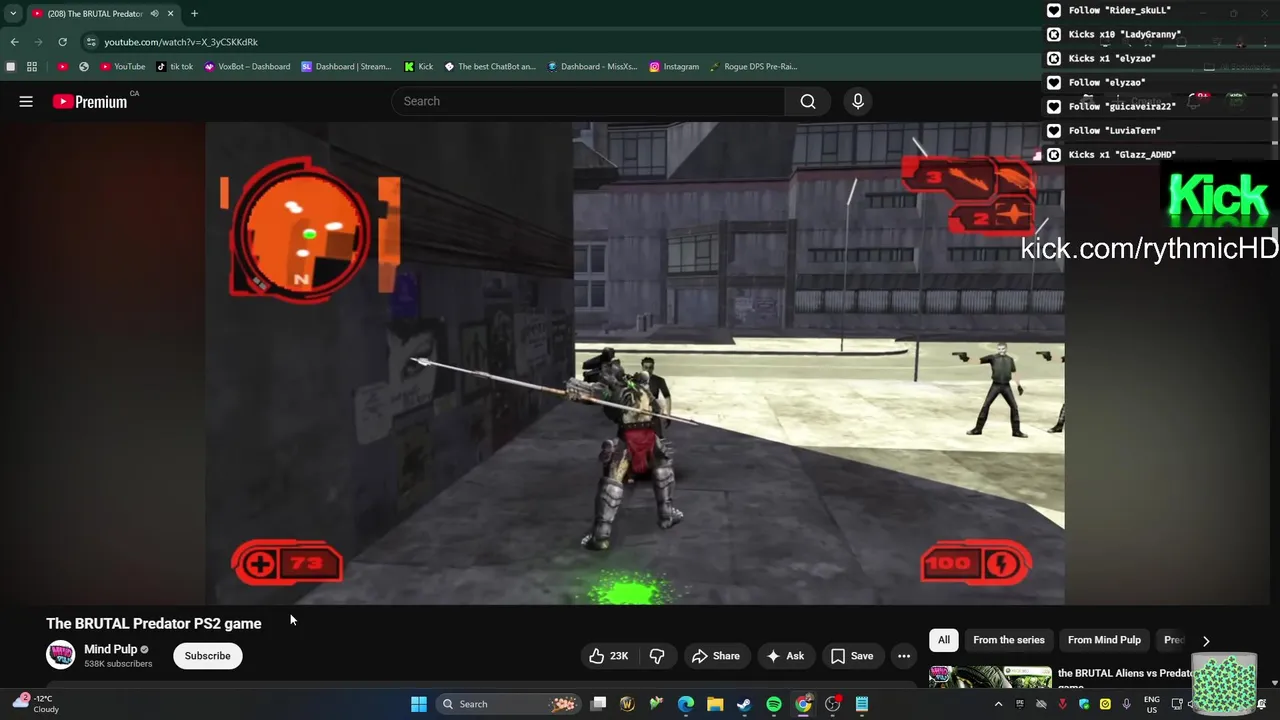Image resolution: width=1280 pixels, height=720 pixels.
Task: View site information icon in address bar
Action: coord(91,42)
